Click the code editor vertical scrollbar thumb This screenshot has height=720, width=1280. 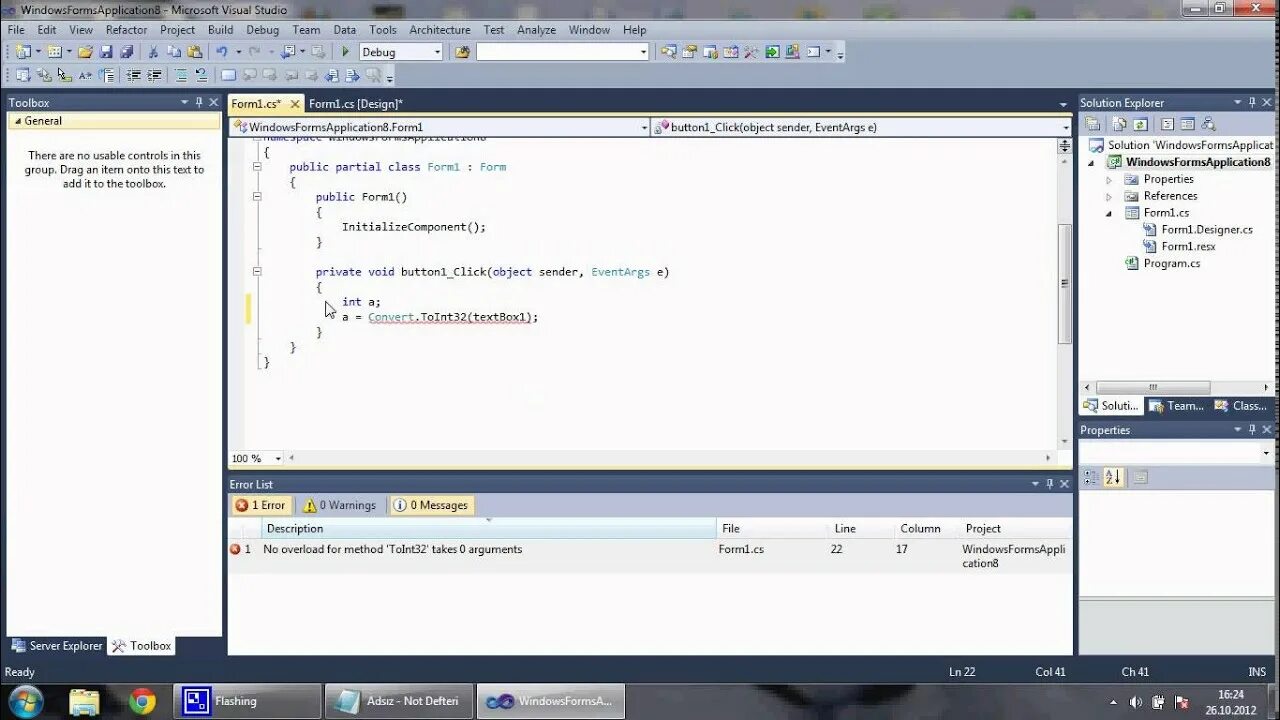pos(1065,283)
